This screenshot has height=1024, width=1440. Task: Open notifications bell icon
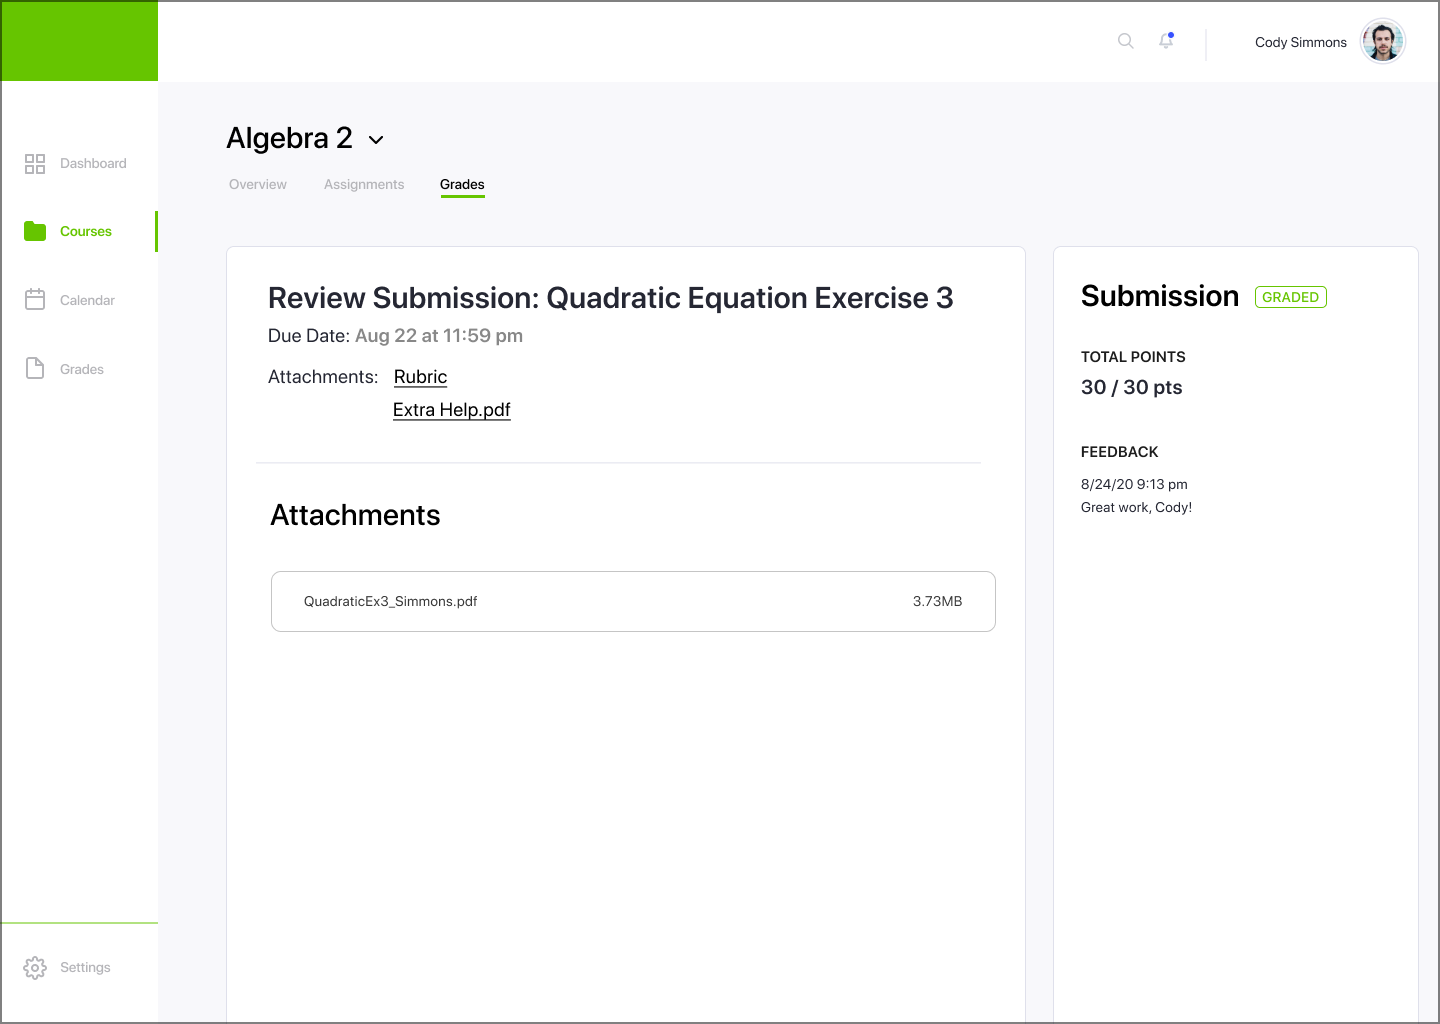(1166, 41)
